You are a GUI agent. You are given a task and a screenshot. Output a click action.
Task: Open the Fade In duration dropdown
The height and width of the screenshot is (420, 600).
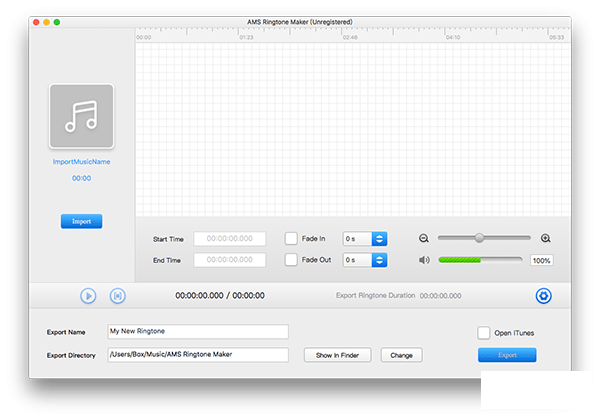click(365, 239)
